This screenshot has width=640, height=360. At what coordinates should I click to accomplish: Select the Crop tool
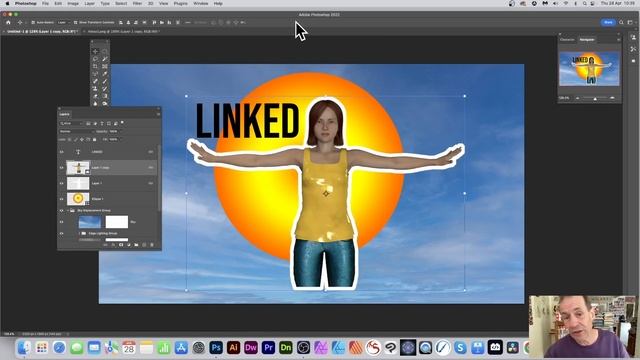pyautogui.click(x=95, y=66)
